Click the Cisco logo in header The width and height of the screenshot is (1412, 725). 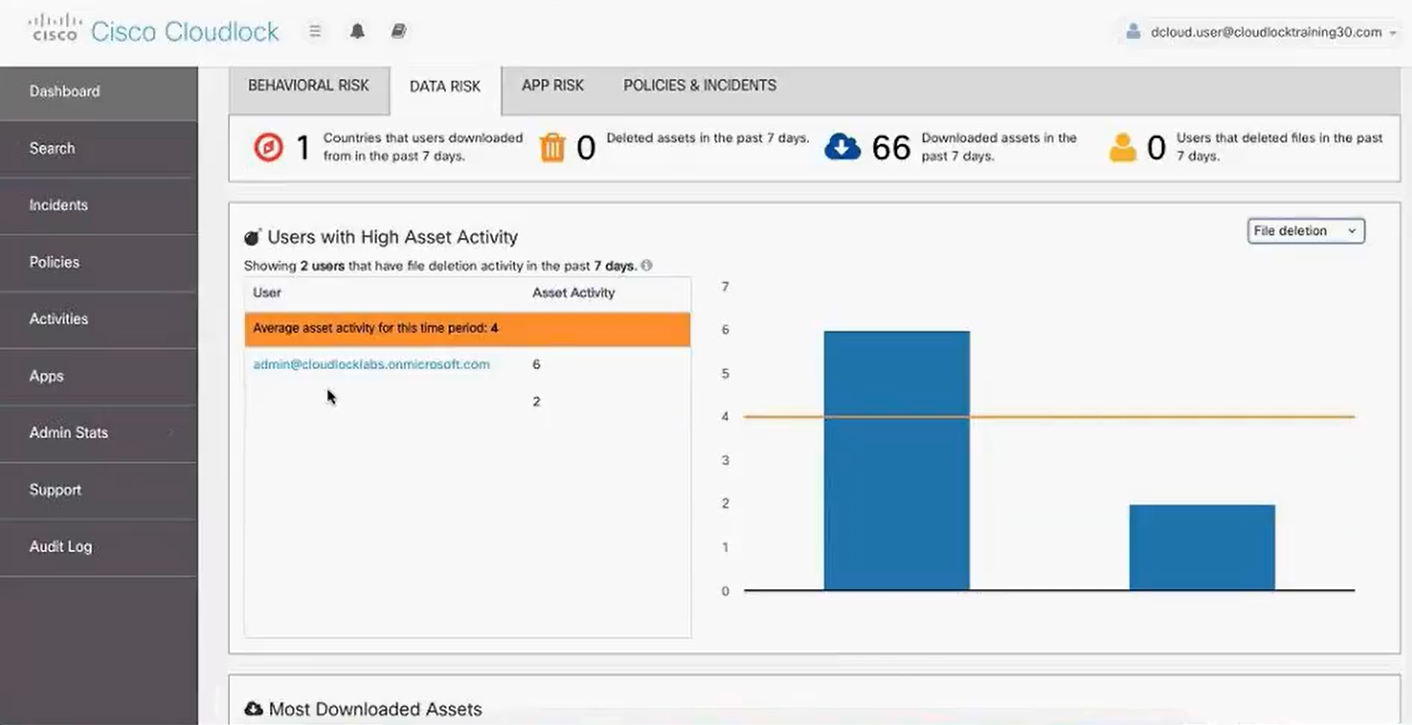54,29
